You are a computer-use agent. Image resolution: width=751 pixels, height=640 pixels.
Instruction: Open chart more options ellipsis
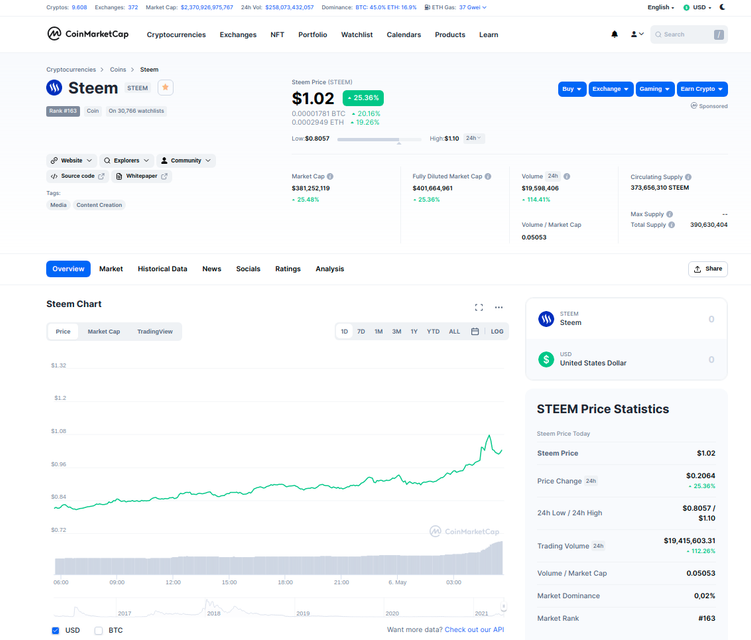[x=499, y=308]
